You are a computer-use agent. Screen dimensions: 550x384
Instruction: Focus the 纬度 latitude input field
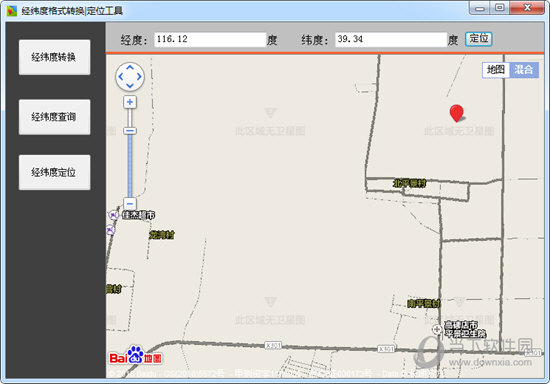pos(391,39)
